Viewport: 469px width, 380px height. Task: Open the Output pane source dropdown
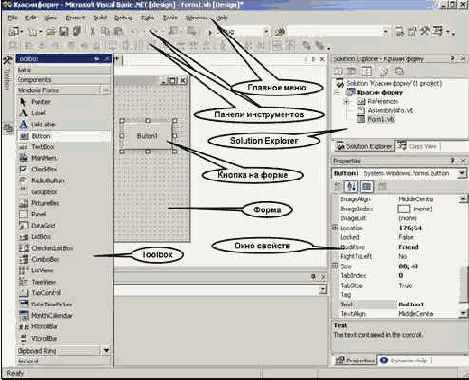[323, 290]
